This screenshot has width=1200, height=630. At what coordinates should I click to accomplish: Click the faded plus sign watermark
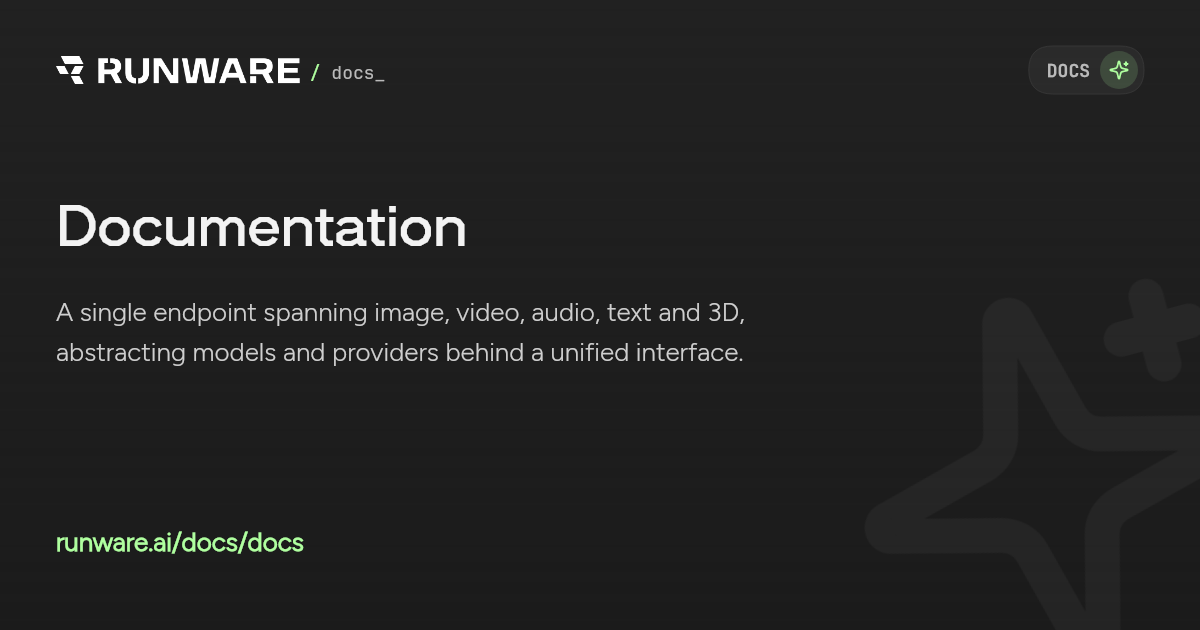[1161, 330]
